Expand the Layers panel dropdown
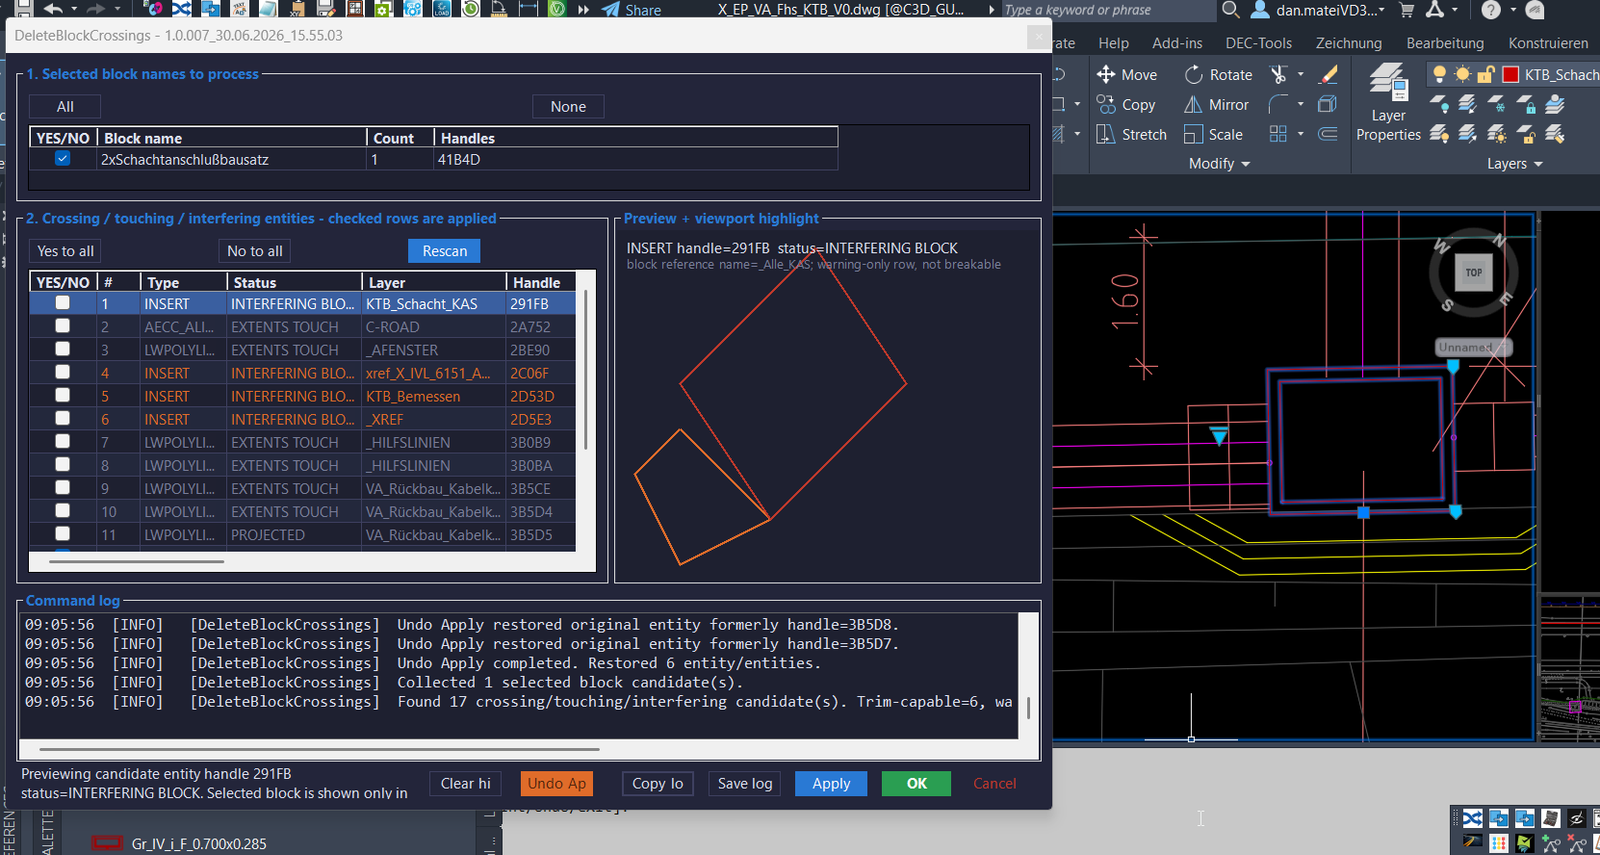 (x=1514, y=164)
